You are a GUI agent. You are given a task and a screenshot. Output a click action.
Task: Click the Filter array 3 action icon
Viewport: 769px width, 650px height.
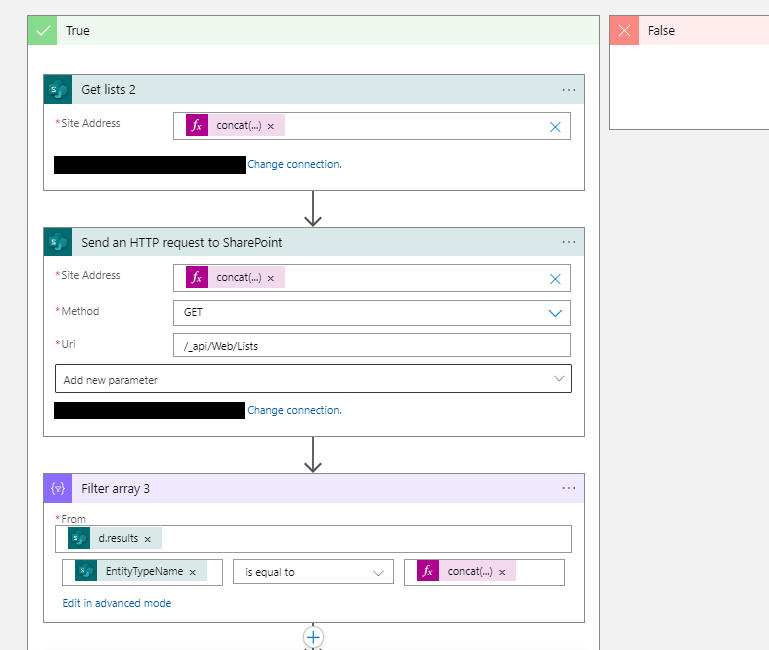[58, 489]
